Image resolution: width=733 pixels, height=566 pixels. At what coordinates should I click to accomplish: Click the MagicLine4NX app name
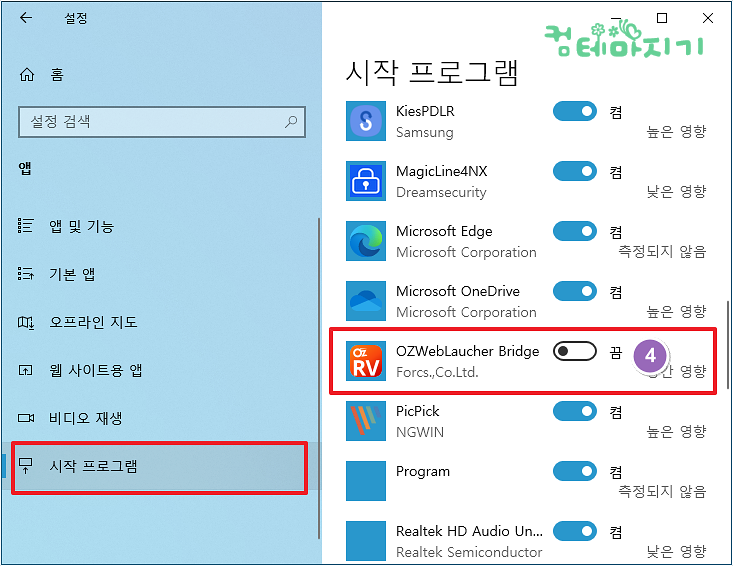click(441, 172)
